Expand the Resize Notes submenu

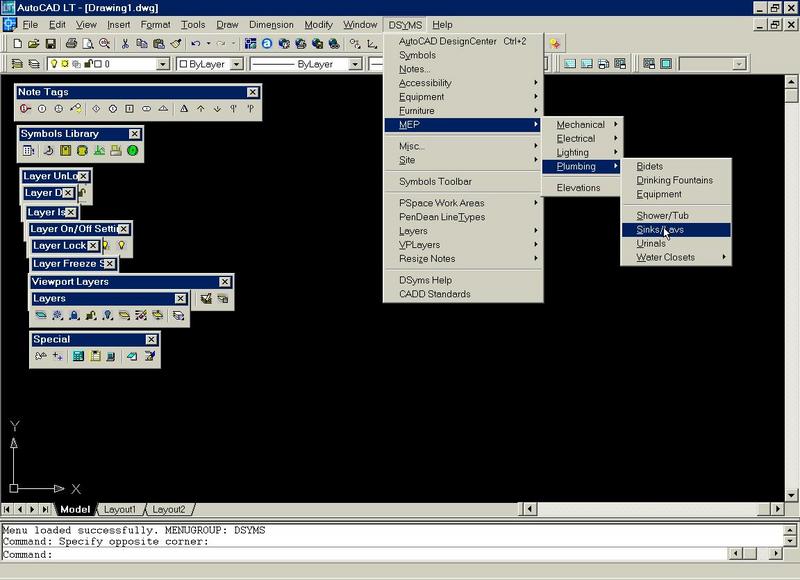463,259
